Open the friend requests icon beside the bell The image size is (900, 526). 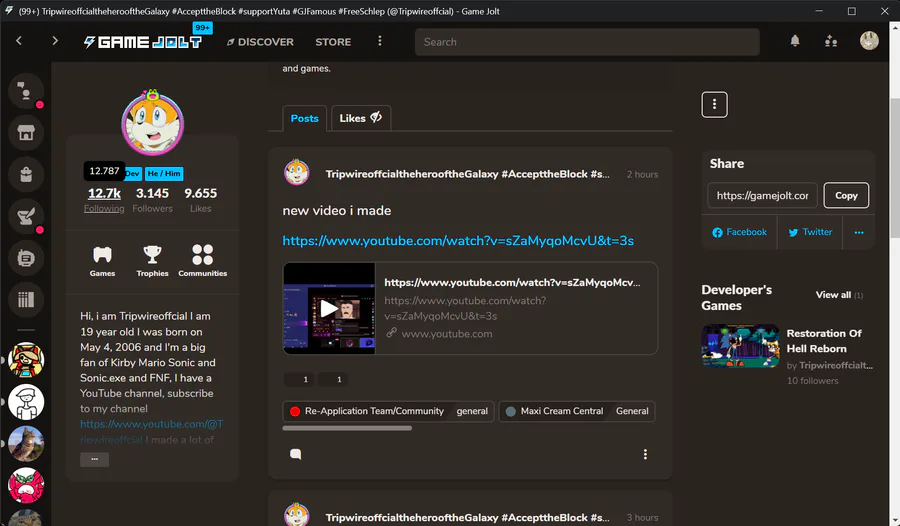[831, 41]
